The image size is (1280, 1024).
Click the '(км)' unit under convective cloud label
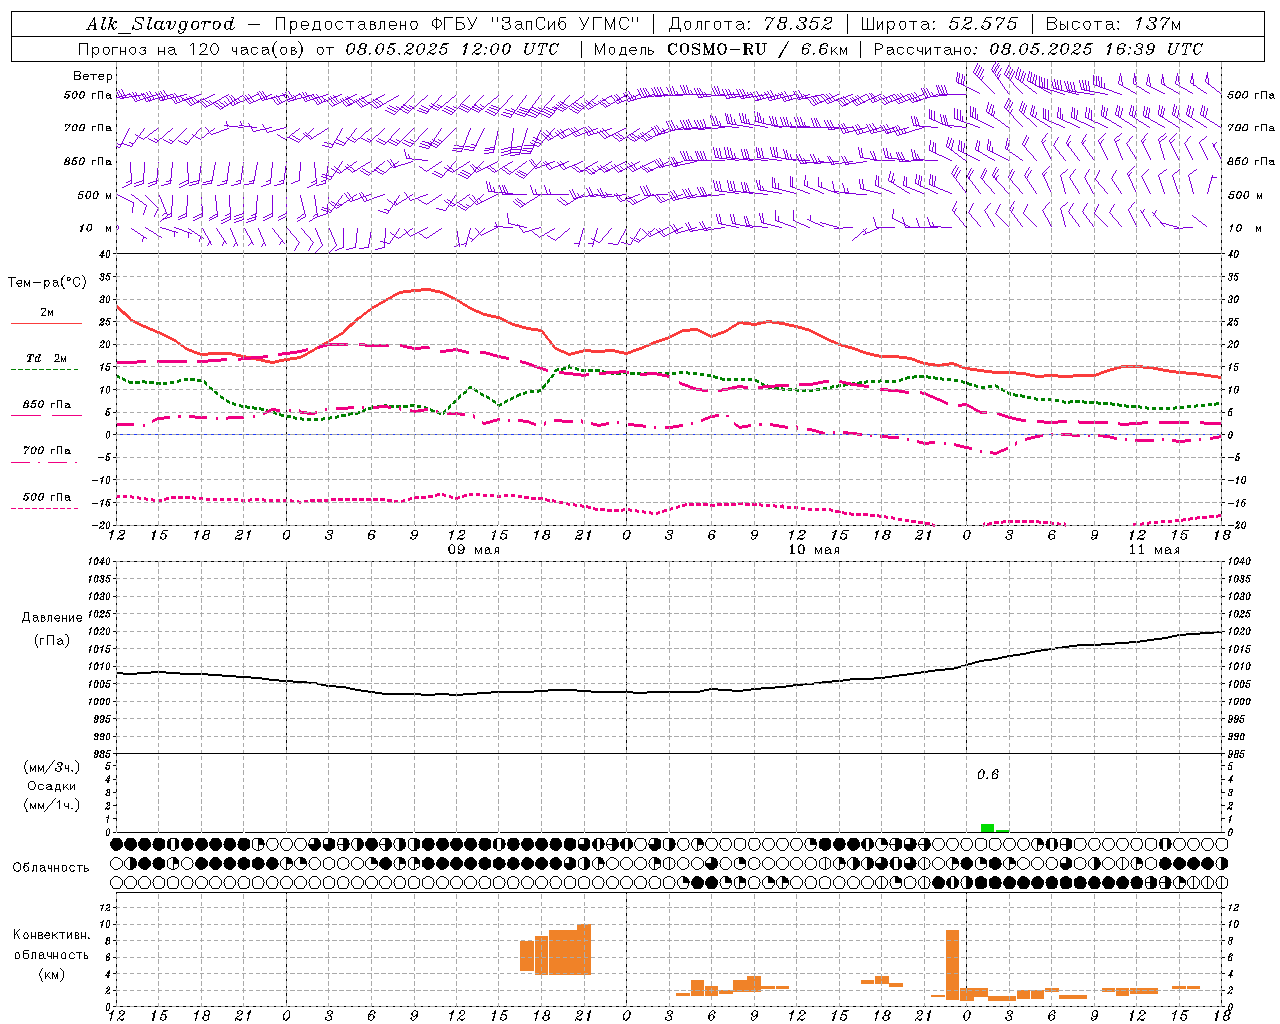51,974
